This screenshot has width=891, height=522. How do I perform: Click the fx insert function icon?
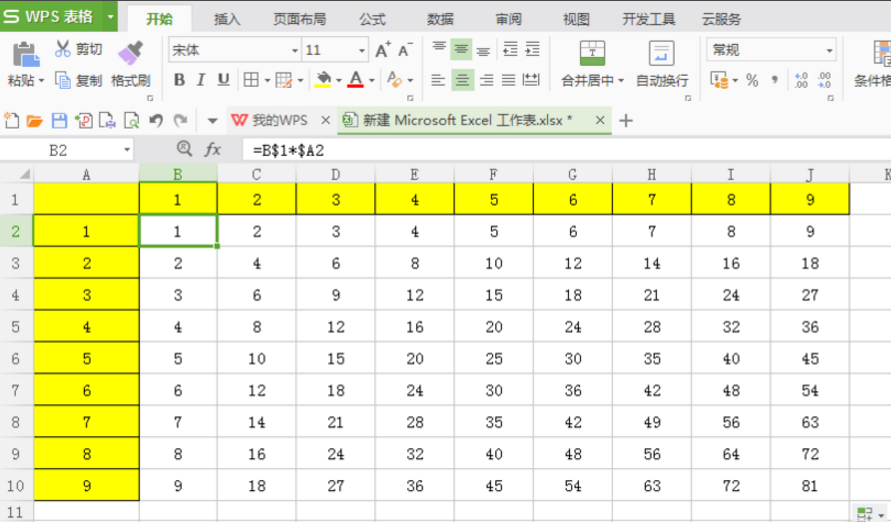coord(212,150)
